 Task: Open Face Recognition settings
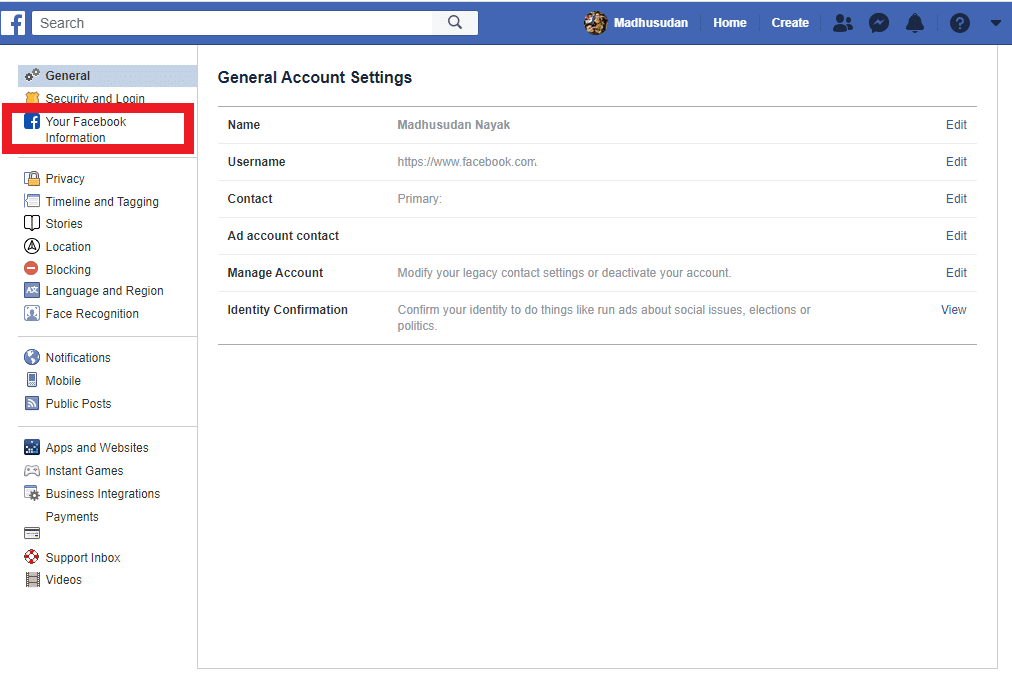tap(92, 314)
